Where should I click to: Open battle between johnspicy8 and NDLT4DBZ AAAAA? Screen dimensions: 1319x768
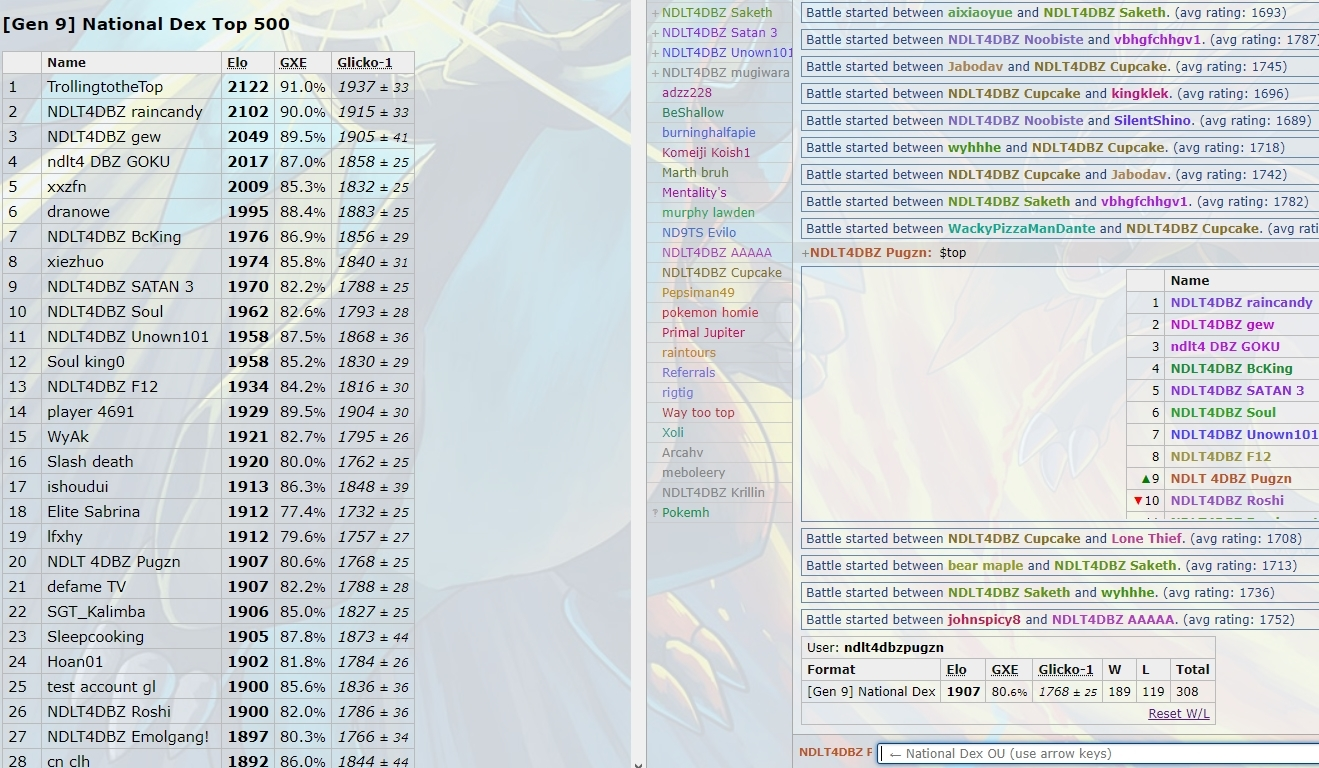pyautogui.click(x=1060, y=620)
